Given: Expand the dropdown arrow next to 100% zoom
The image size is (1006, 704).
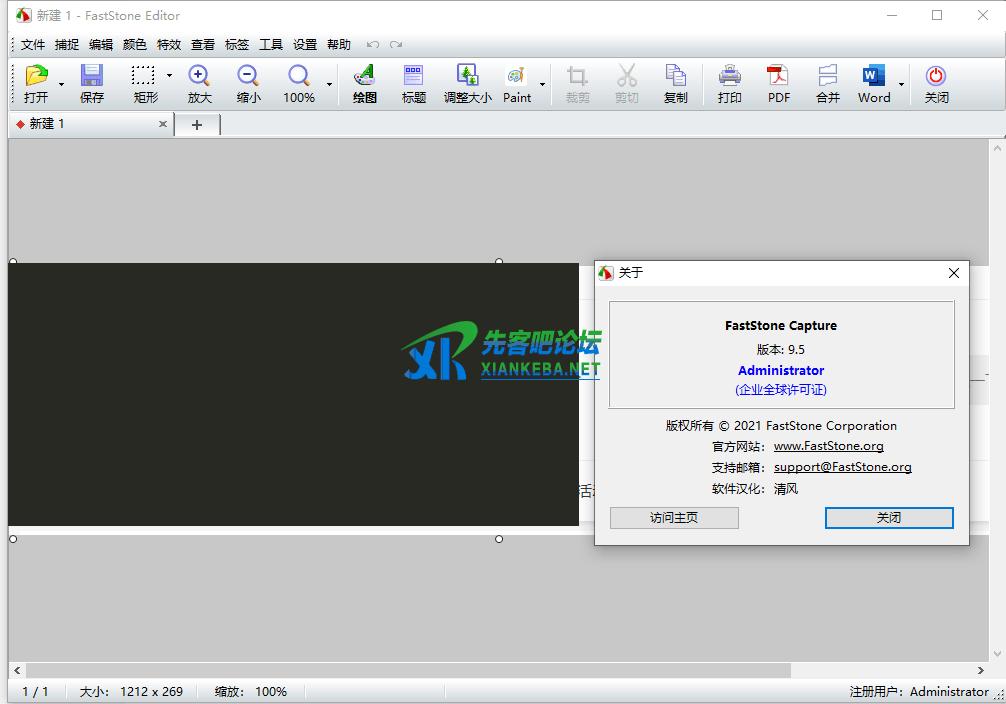Looking at the screenshot, I should [330, 85].
